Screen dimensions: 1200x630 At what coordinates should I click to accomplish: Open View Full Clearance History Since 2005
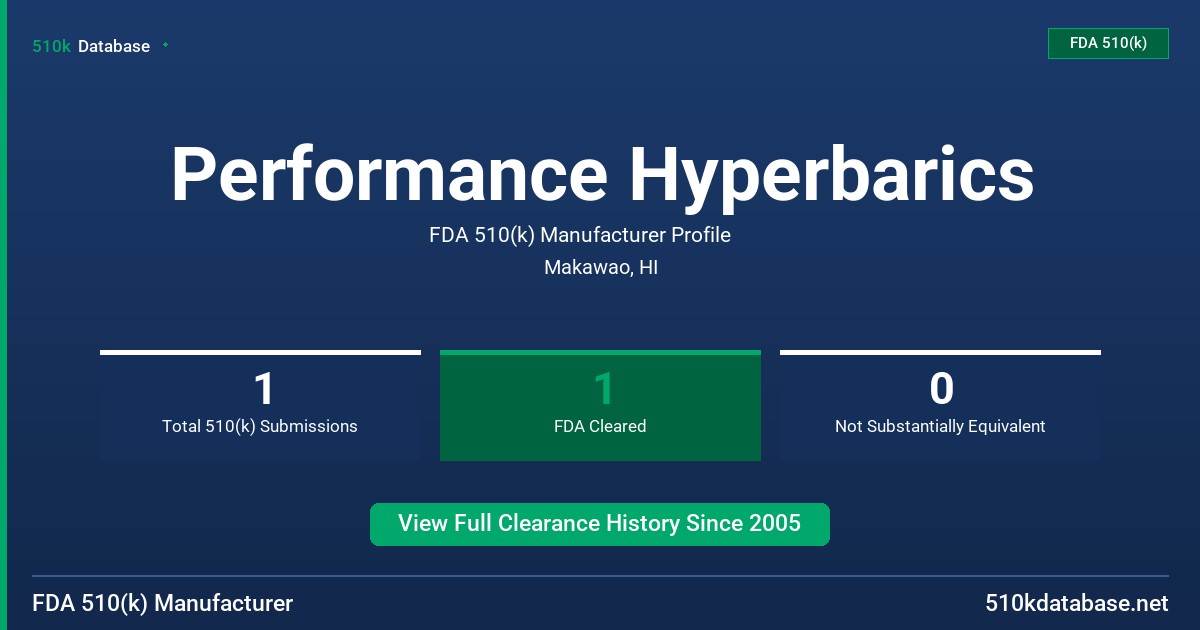tap(600, 524)
